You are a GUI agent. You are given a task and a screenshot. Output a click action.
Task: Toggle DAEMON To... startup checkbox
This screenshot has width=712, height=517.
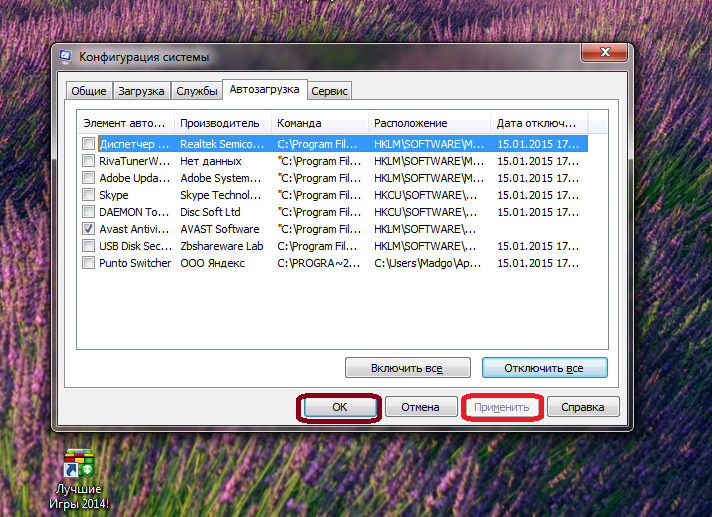(x=88, y=212)
